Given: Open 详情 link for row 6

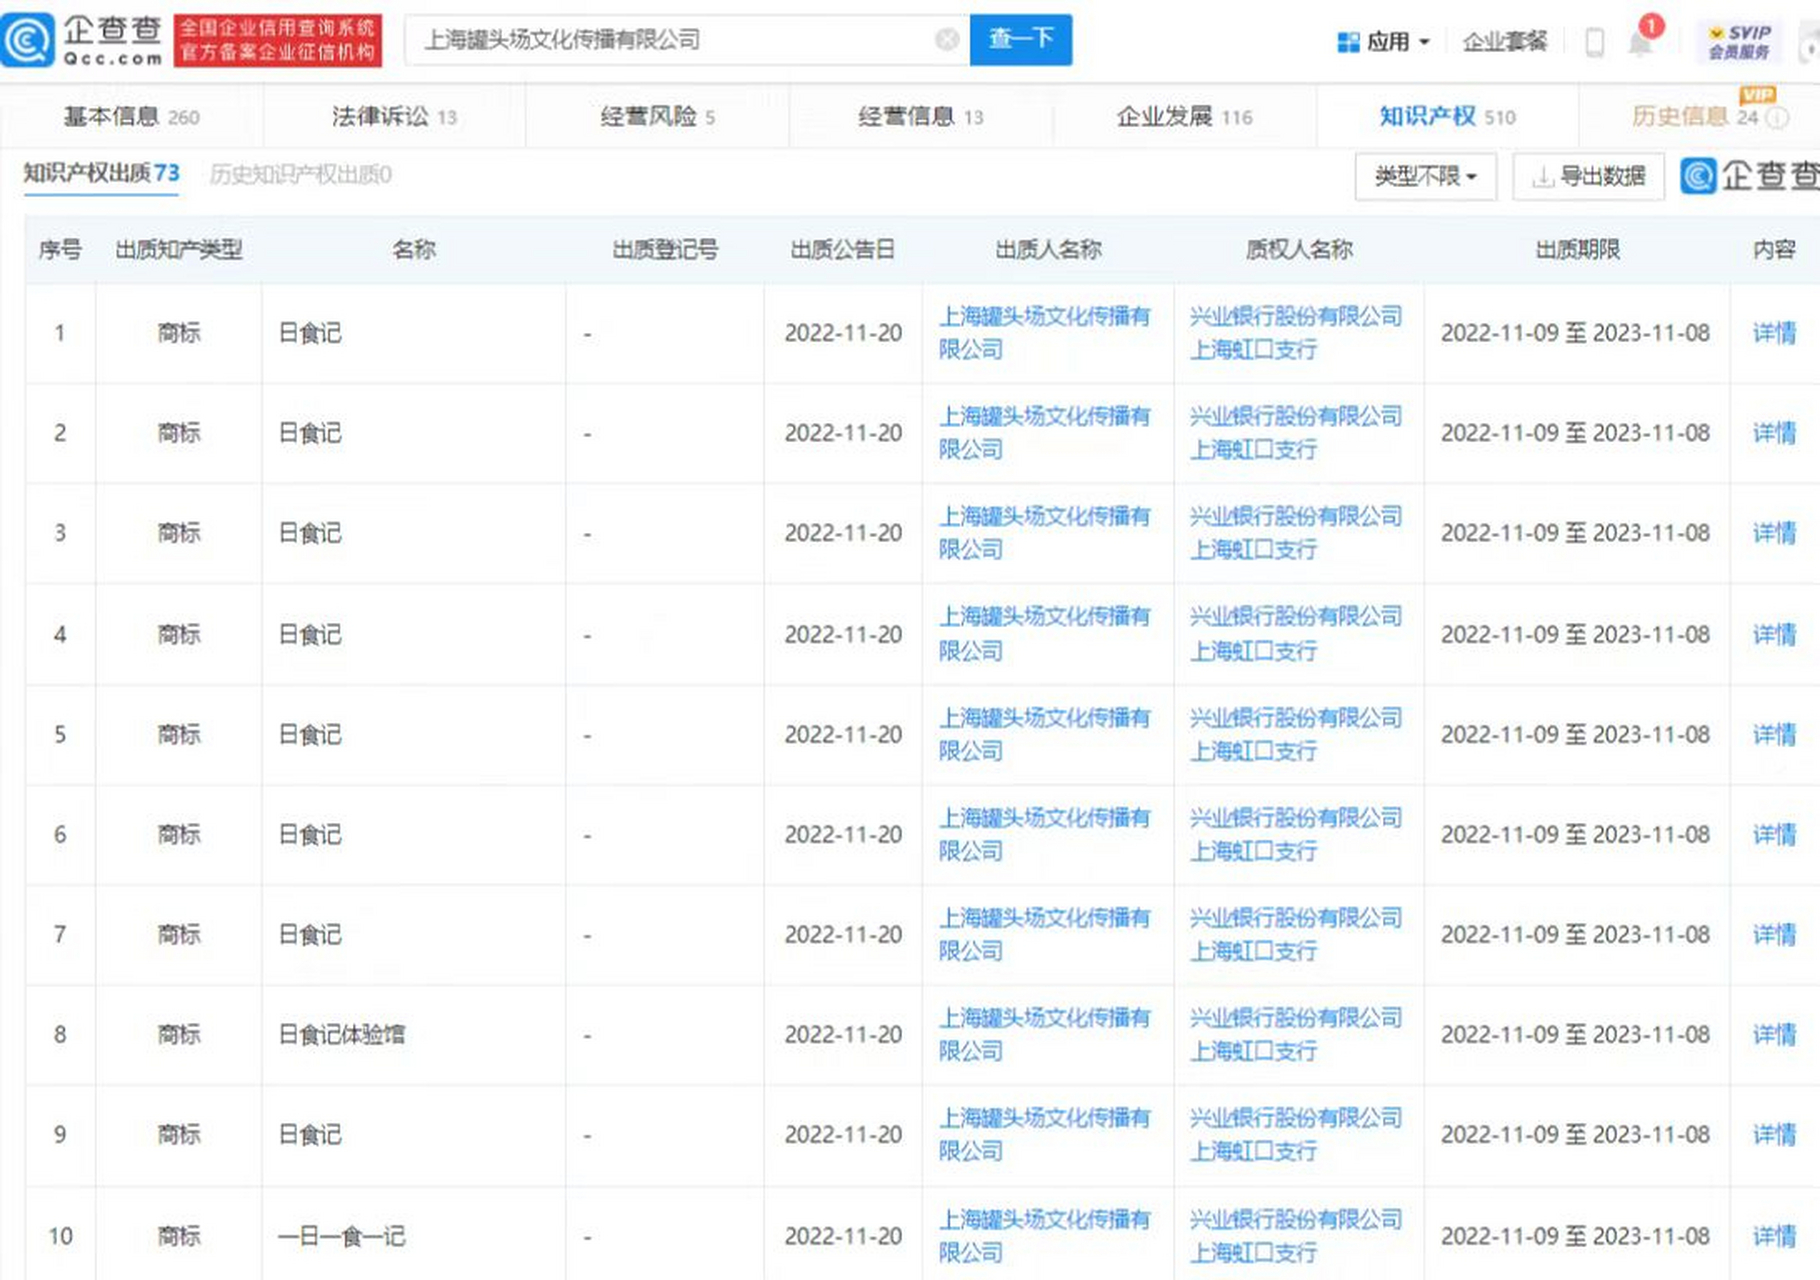Looking at the screenshot, I should (x=1774, y=834).
